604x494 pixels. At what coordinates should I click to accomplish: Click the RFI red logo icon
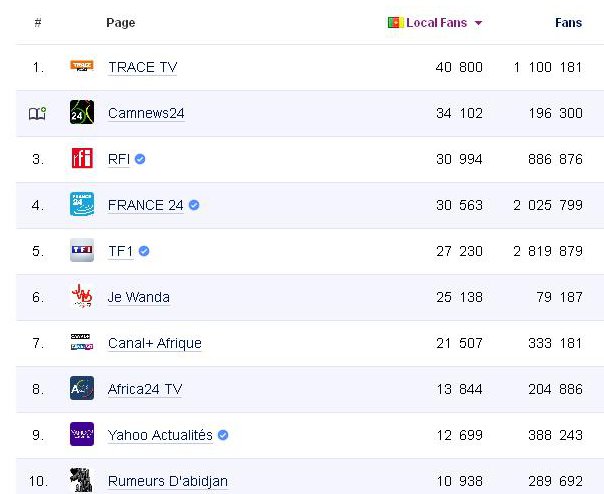click(x=82, y=159)
